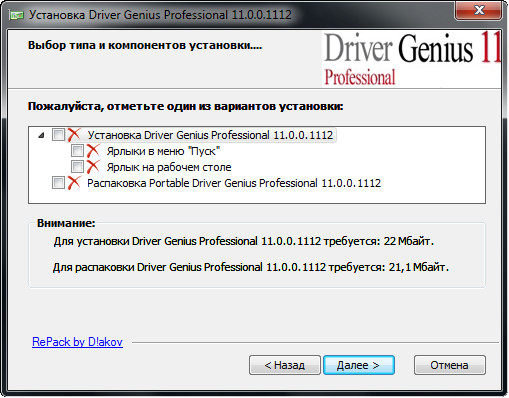Click the red X icon beside Ярлыки в меню "Пуск"
The image size is (509, 398).
[93, 151]
